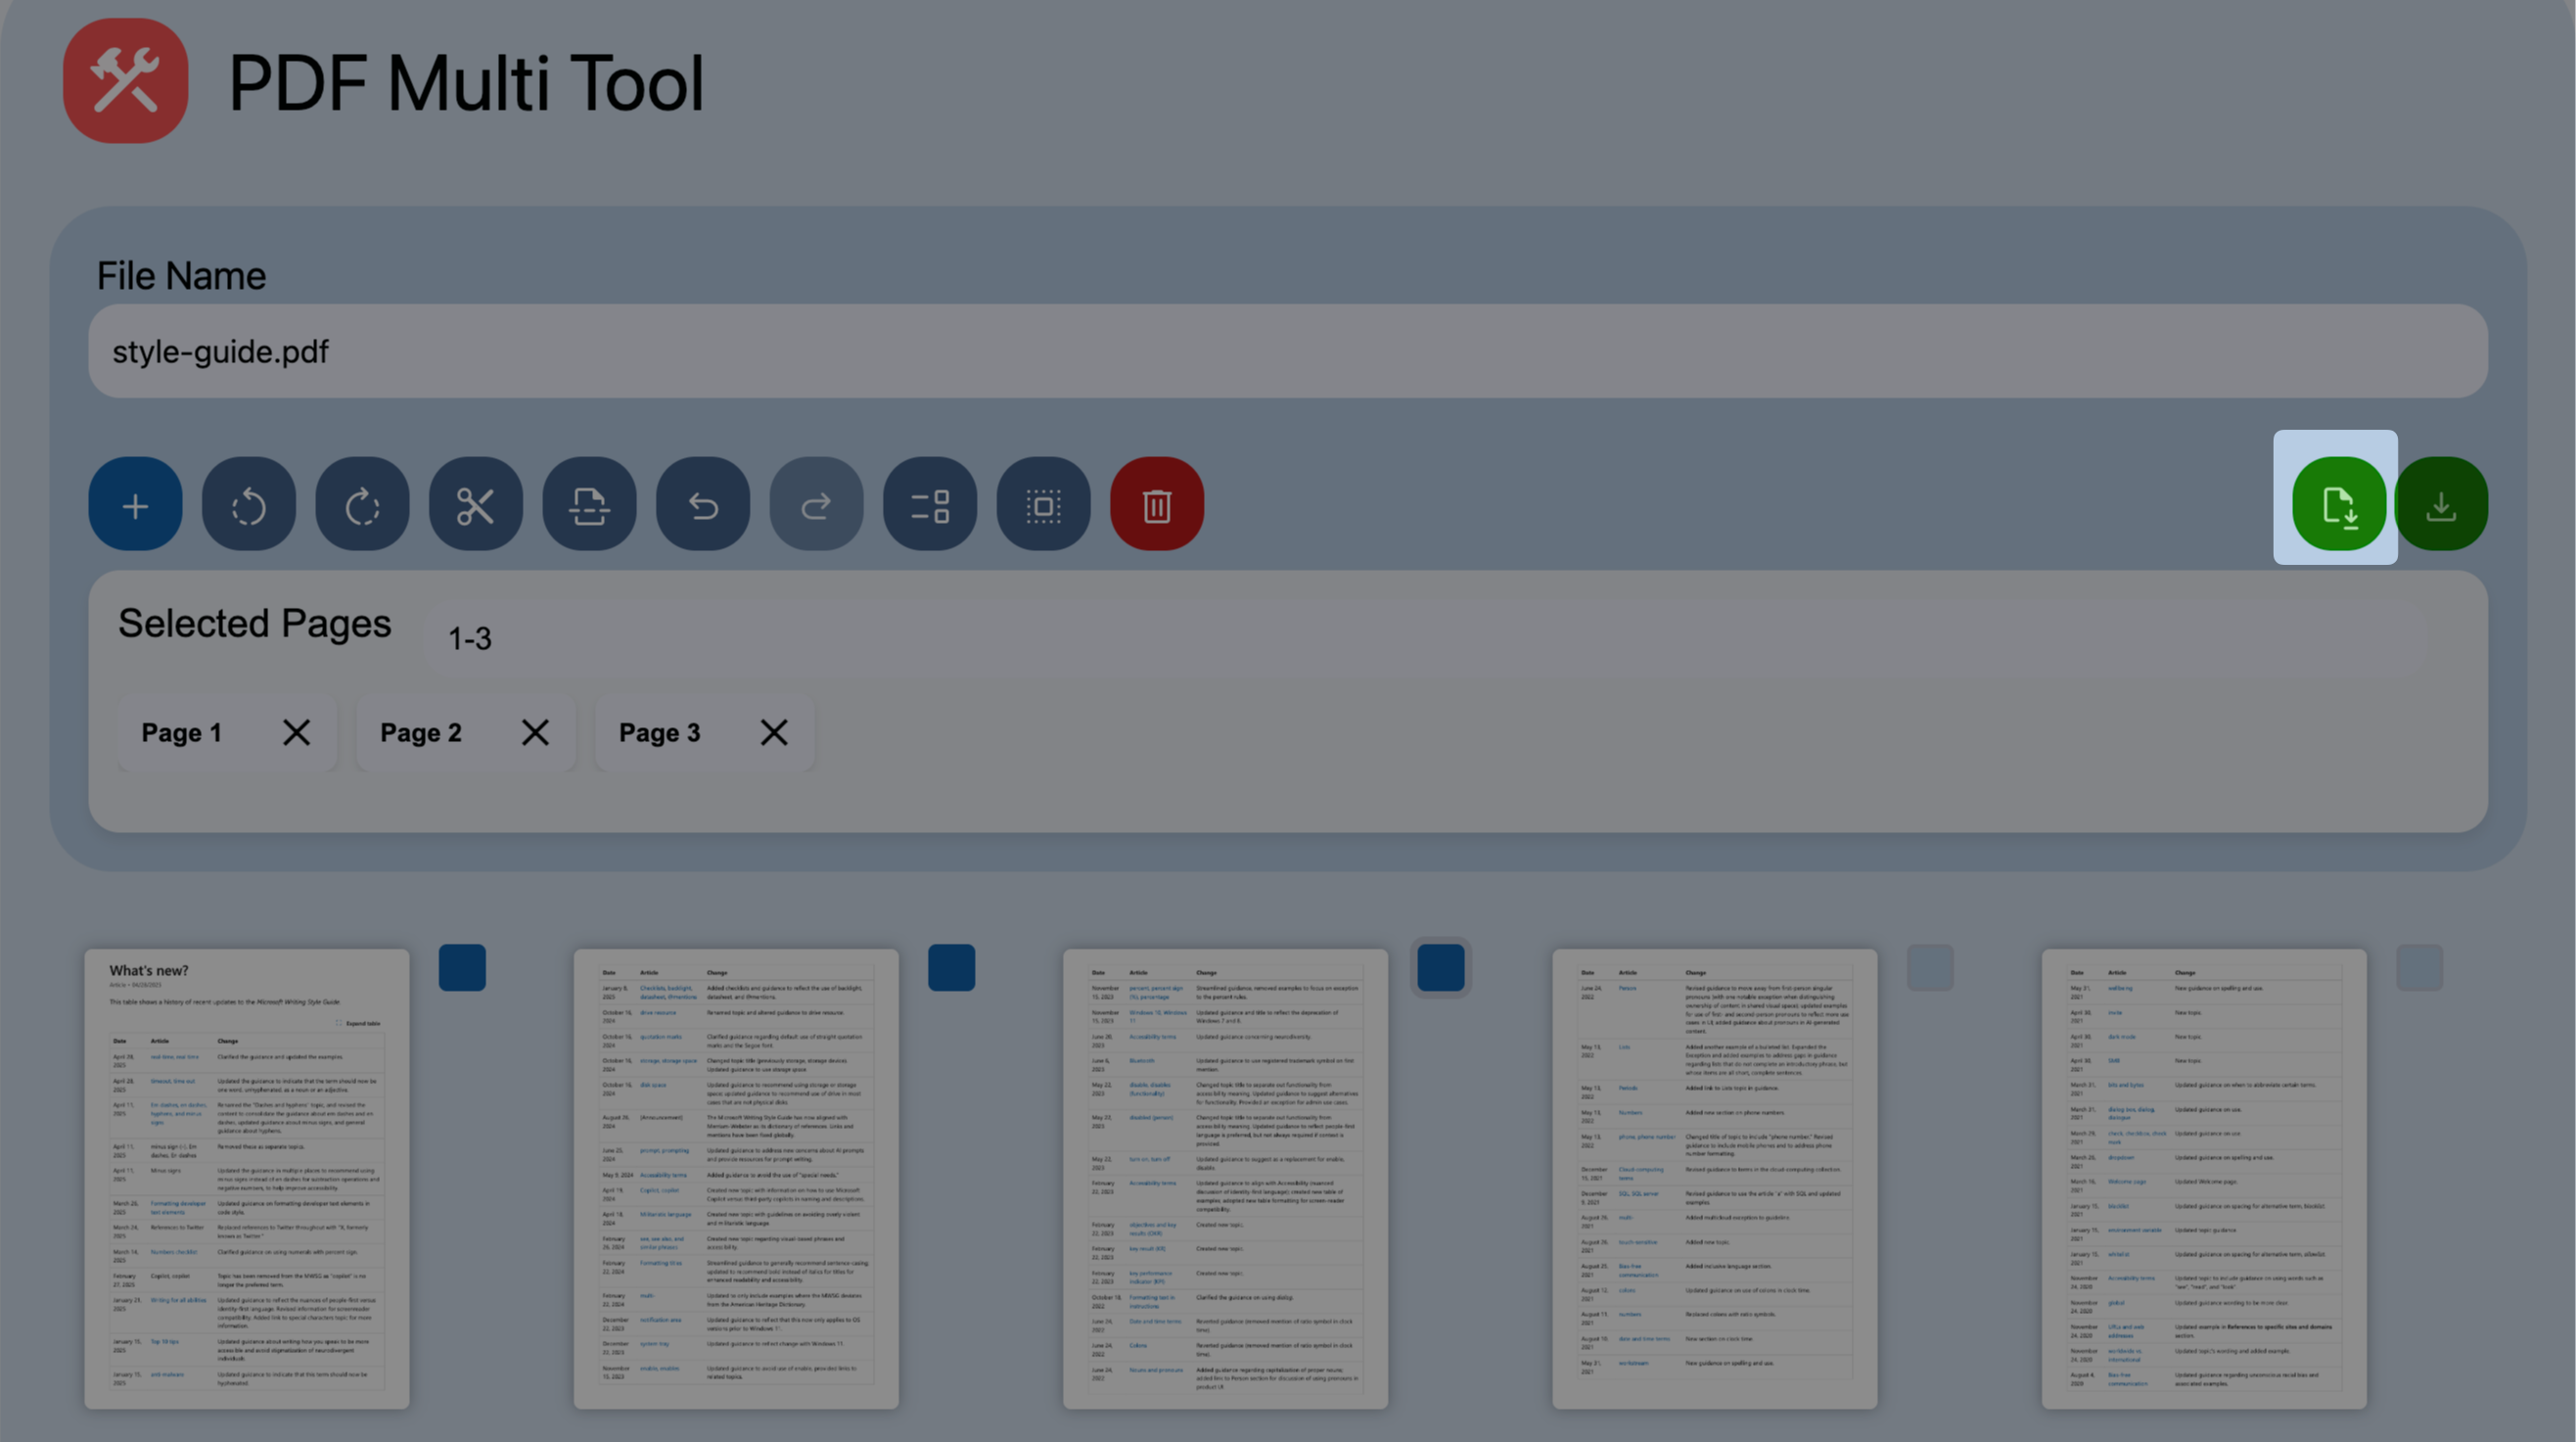Uncheck the first page thumbnail checkbox
The image size is (2576, 1442).
tap(462, 968)
